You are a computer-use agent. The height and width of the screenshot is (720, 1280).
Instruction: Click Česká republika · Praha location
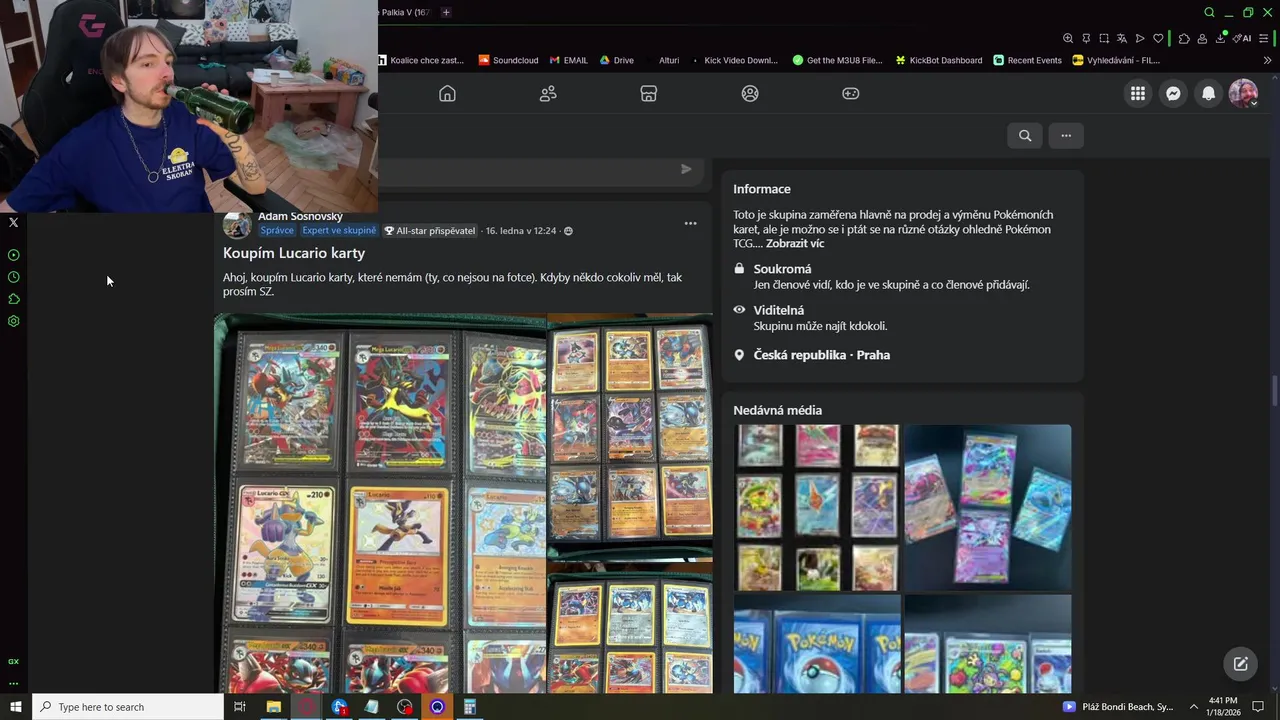(822, 355)
